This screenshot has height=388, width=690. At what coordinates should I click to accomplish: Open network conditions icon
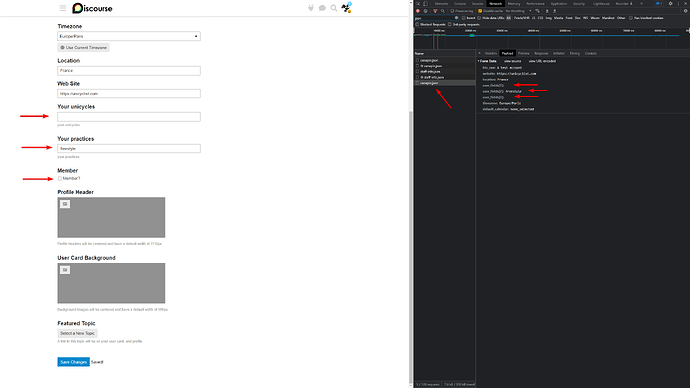tap(537, 11)
